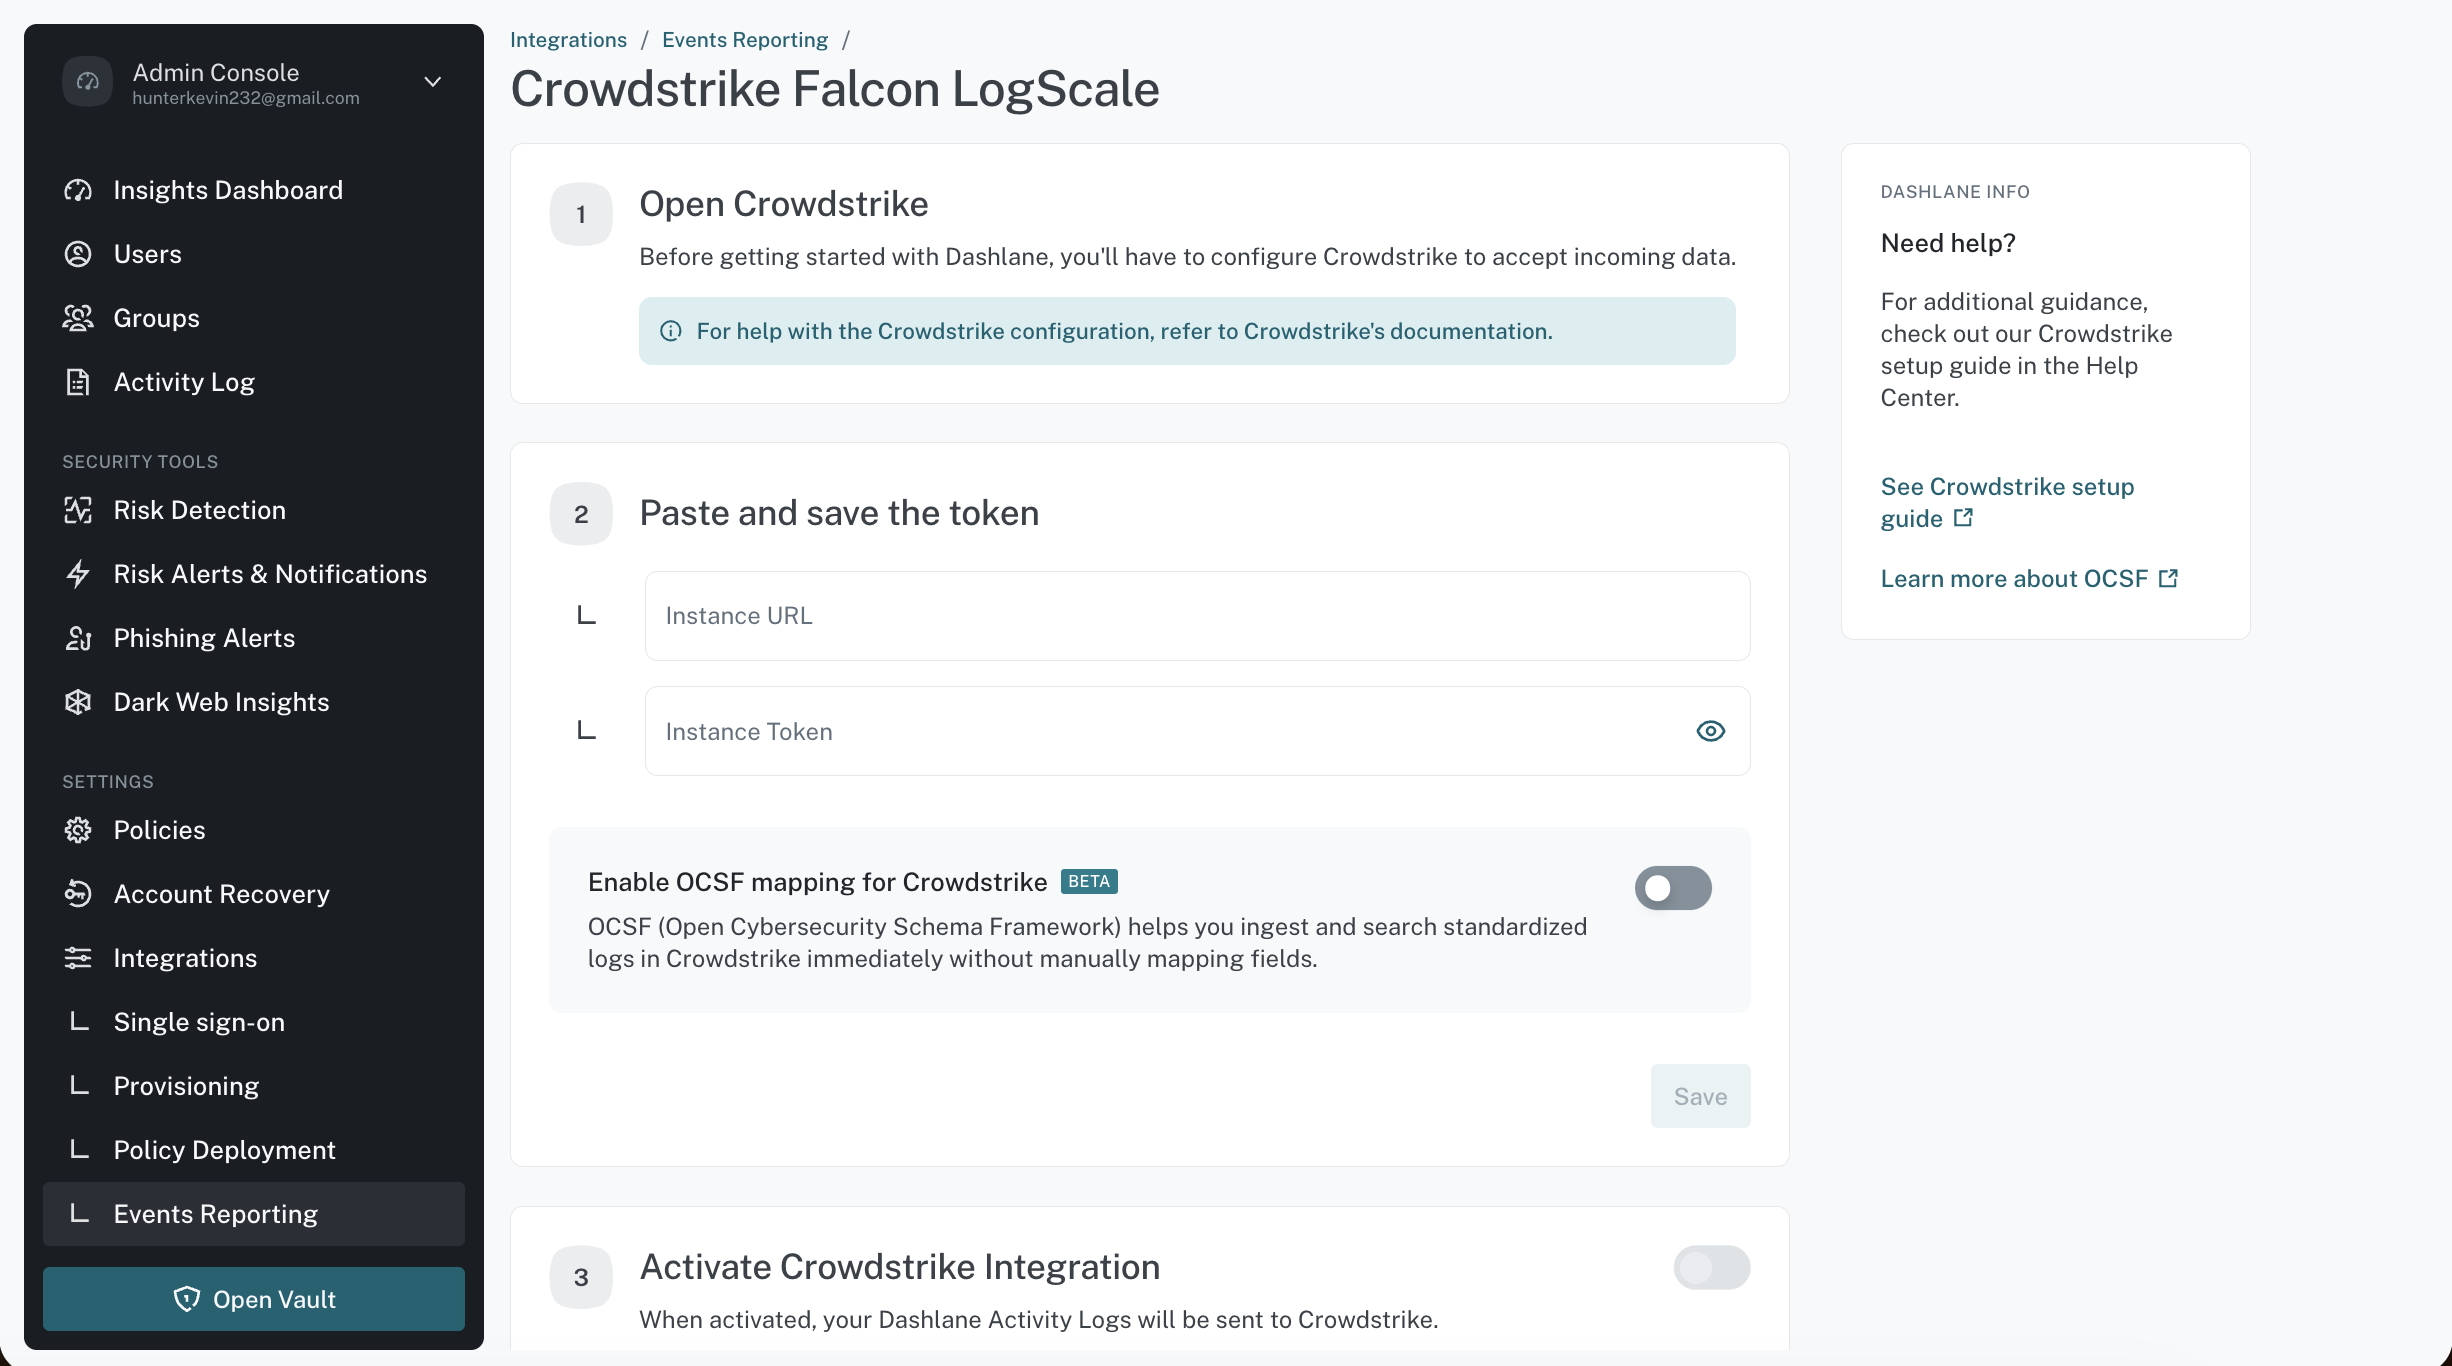Click the Groups people icon
2452x1366 pixels.
point(78,318)
